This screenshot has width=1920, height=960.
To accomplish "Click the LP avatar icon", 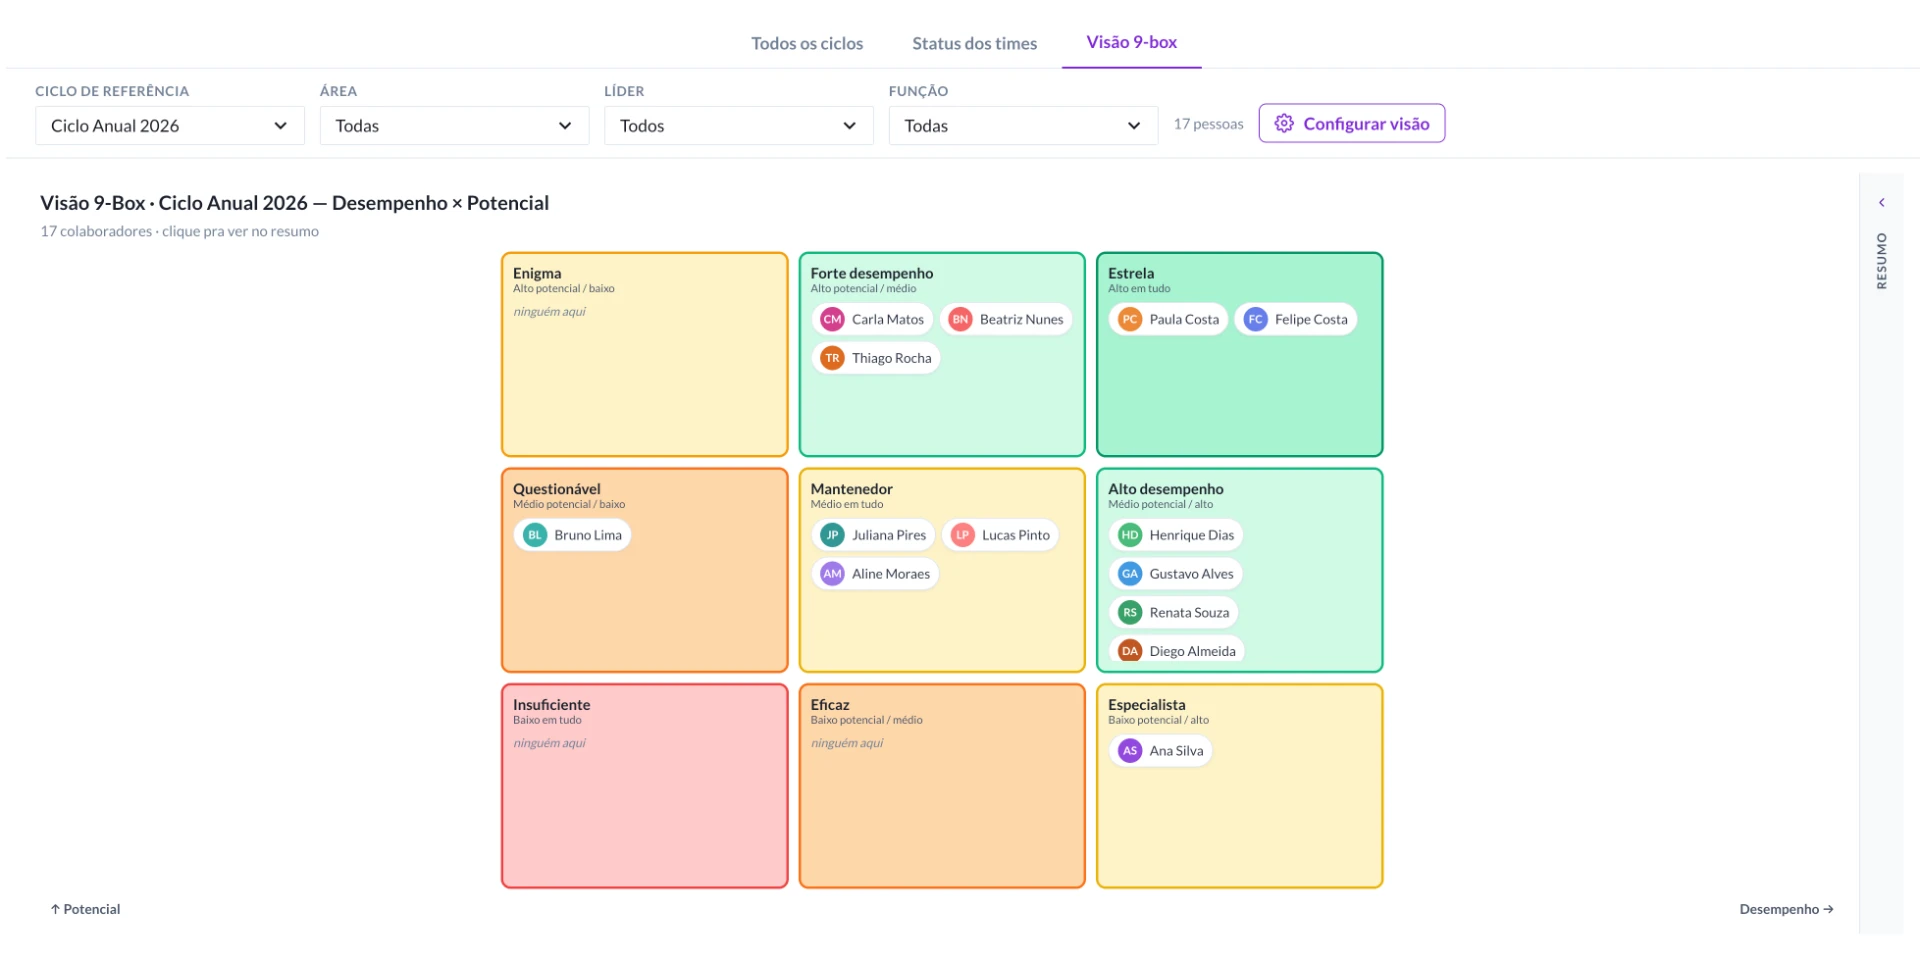I will 962,535.
